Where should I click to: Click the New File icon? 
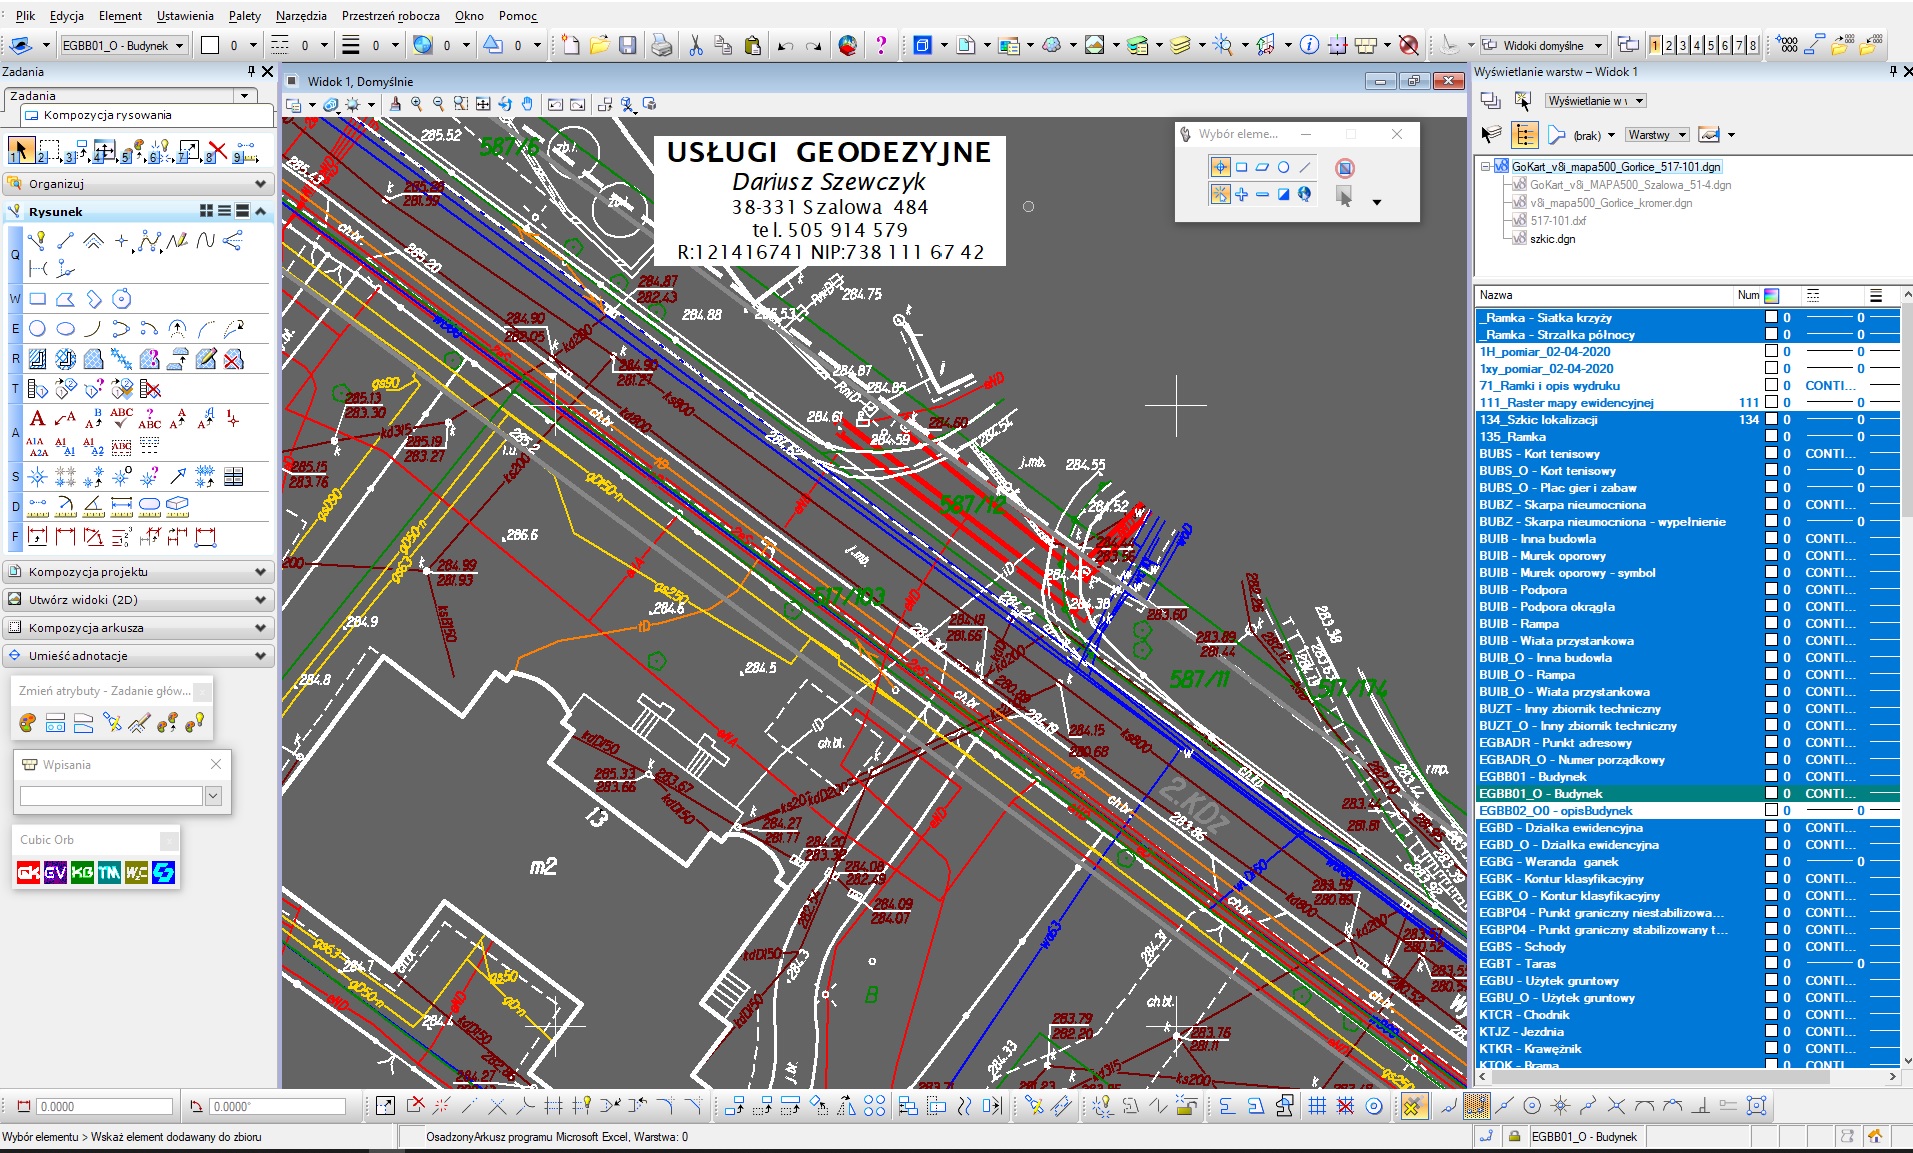571,45
